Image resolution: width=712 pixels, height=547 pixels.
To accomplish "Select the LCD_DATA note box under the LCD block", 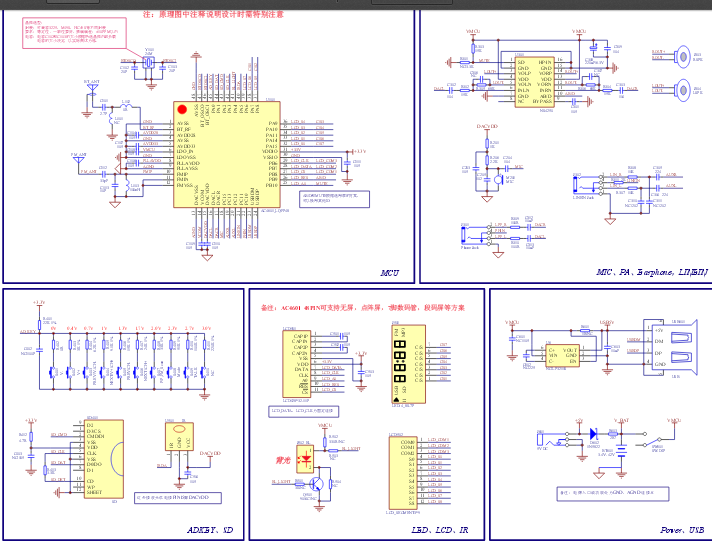I will [304, 411].
